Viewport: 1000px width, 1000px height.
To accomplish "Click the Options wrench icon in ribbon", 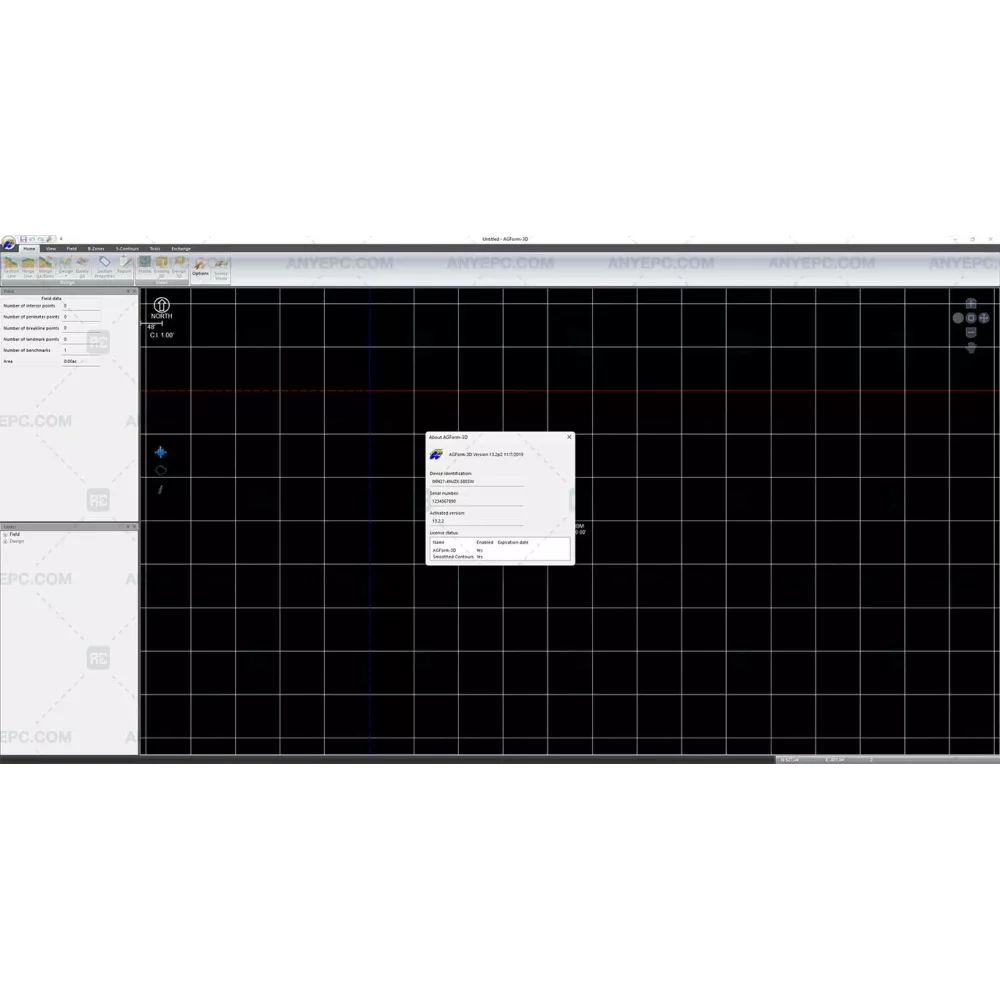I will point(200,268).
